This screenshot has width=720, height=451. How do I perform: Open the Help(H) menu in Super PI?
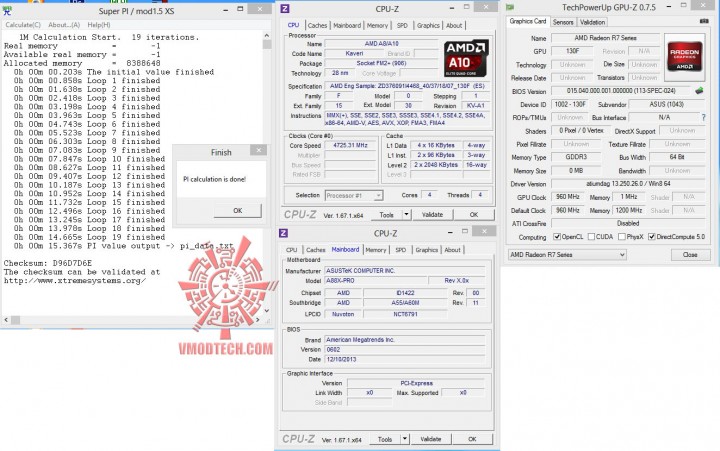point(99,25)
